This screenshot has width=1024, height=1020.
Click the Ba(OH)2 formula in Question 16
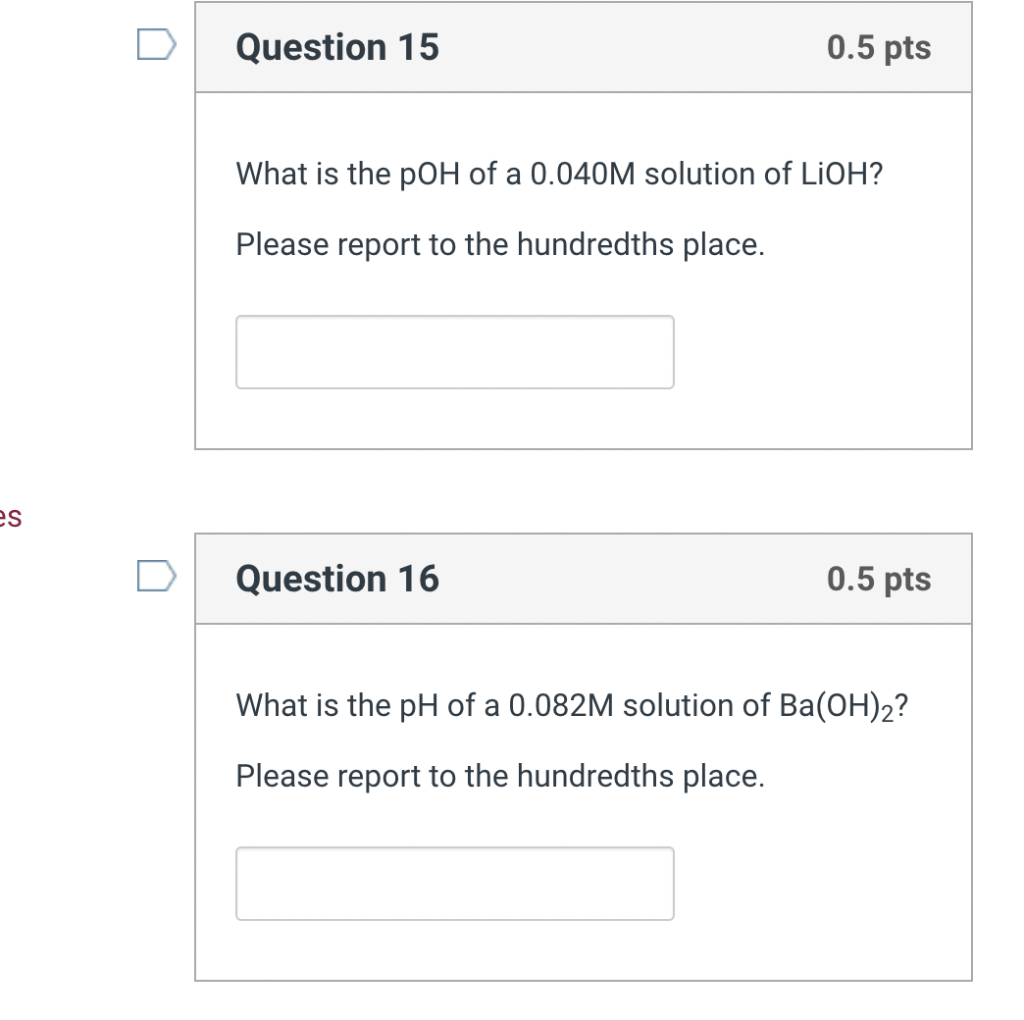coord(836,707)
